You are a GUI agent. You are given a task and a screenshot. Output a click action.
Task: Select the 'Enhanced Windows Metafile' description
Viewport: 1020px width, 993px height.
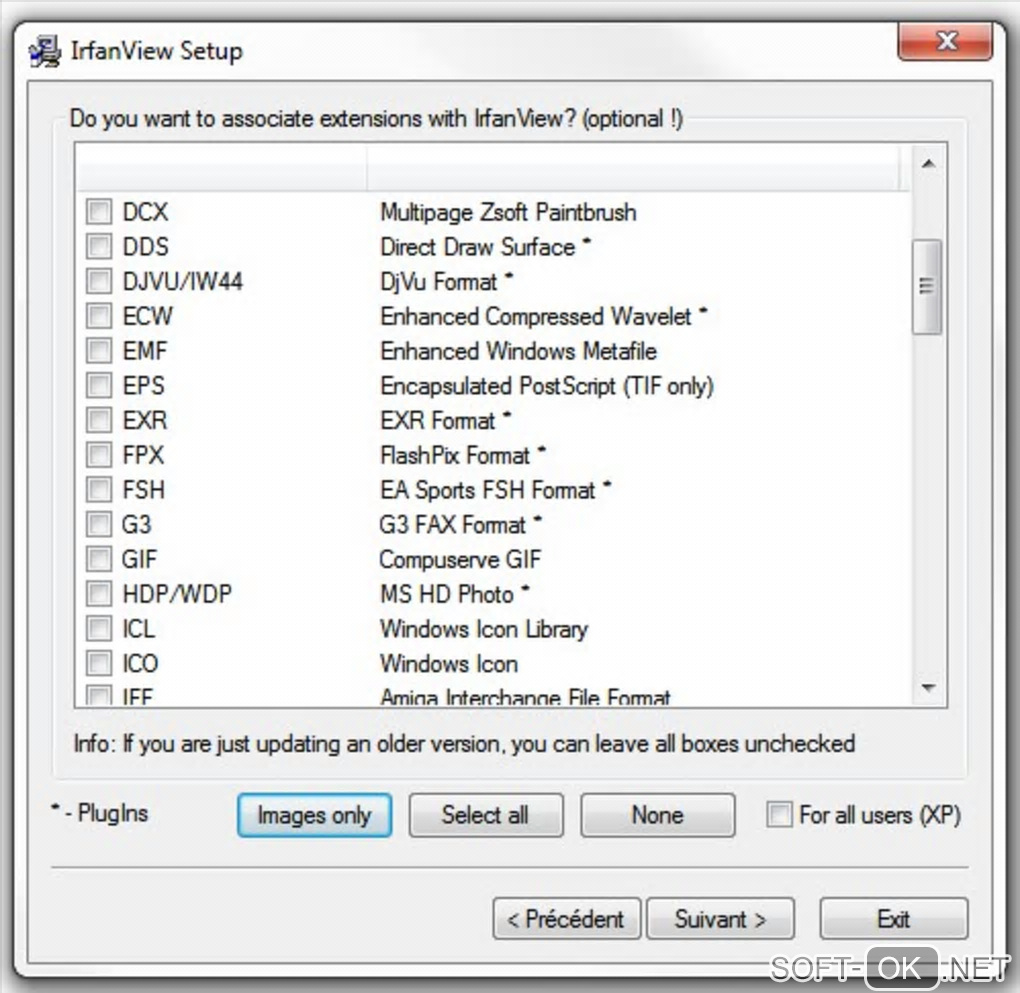pos(518,351)
